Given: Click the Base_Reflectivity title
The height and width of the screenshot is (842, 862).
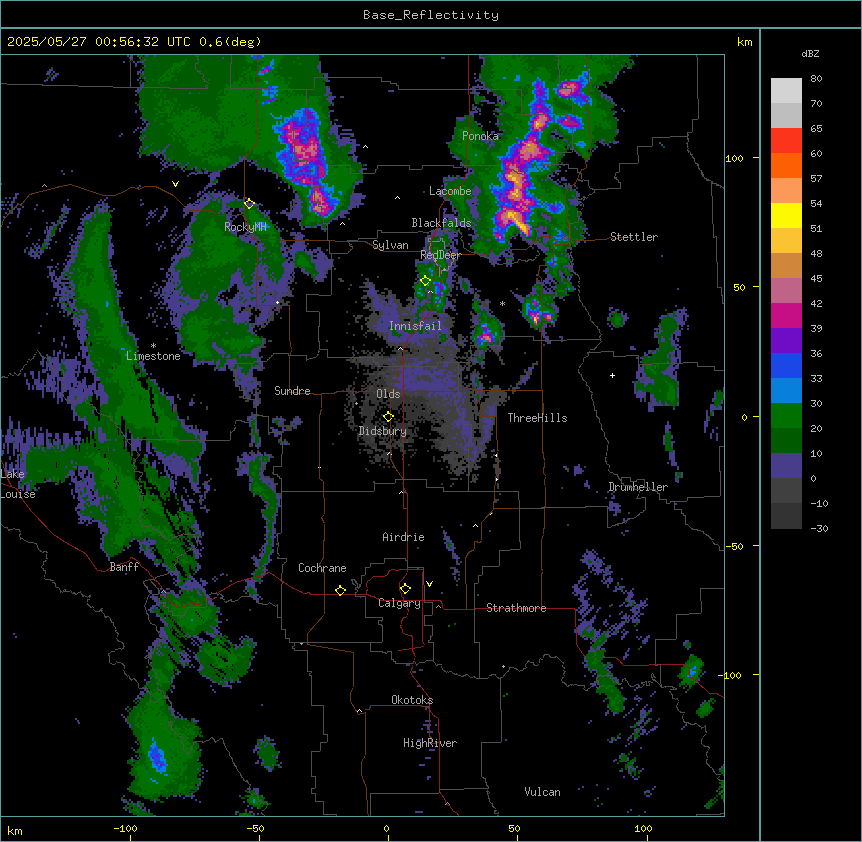Looking at the screenshot, I should tap(431, 15).
